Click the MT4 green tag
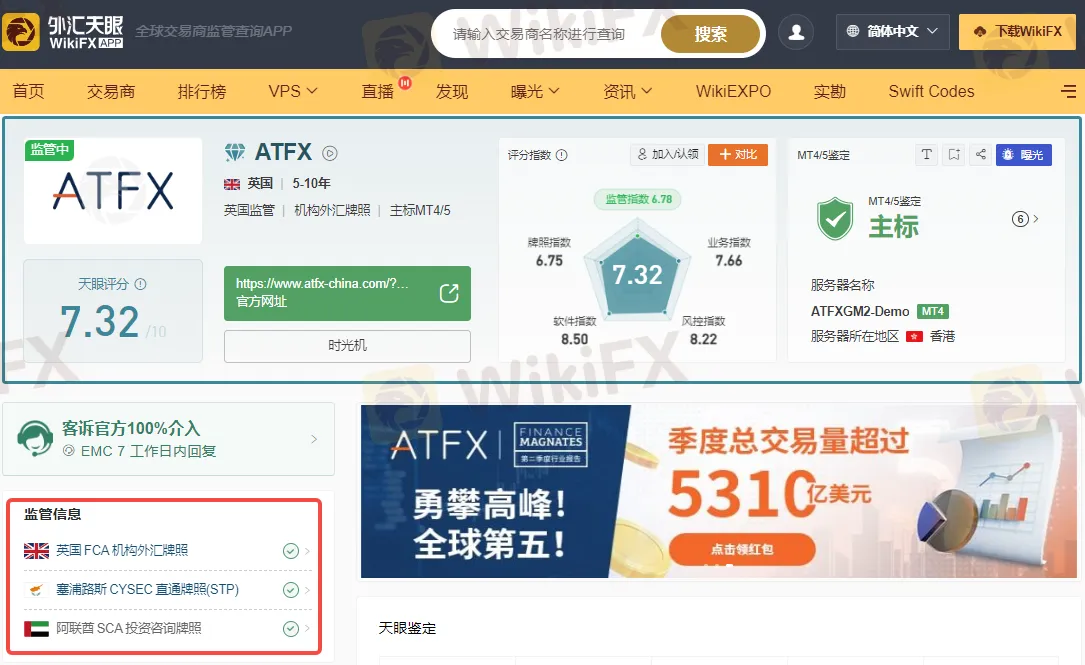 [932, 311]
